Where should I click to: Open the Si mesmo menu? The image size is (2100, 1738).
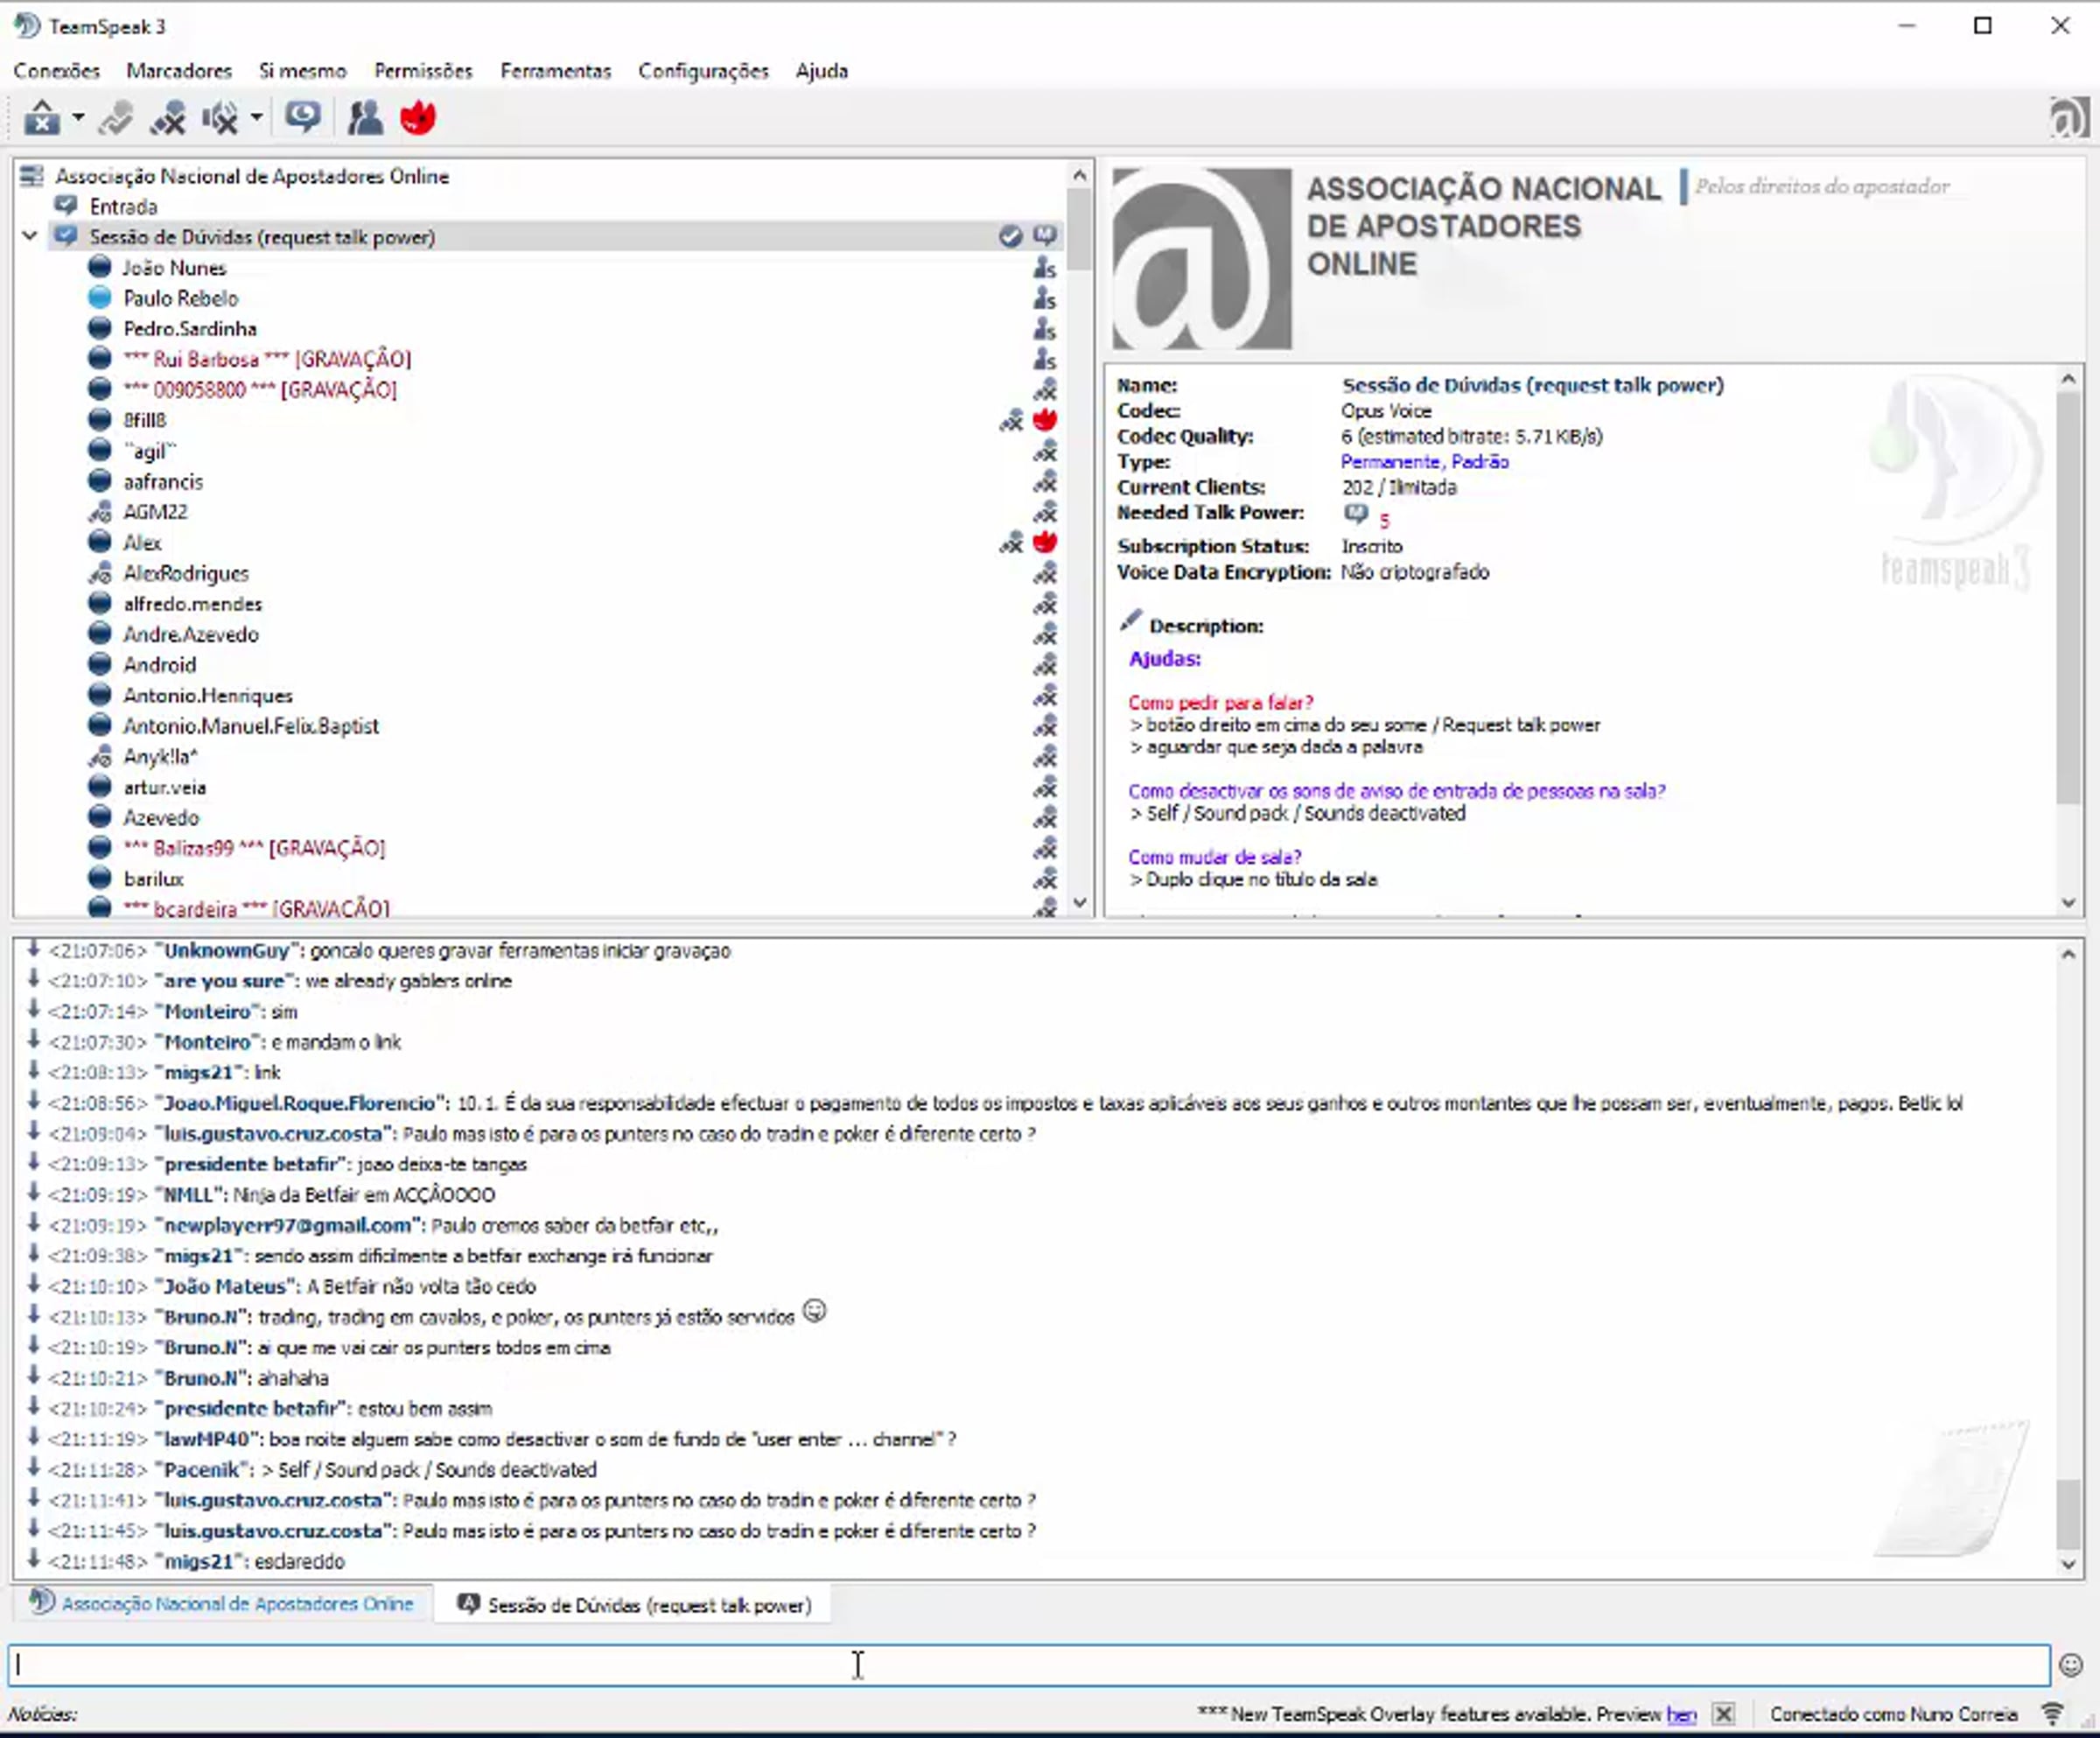click(303, 71)
